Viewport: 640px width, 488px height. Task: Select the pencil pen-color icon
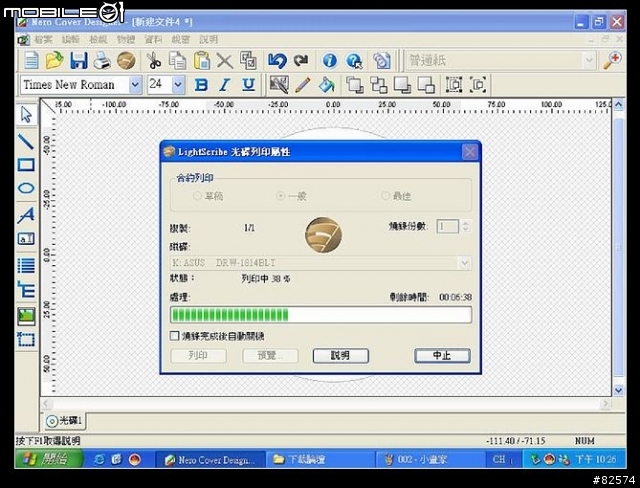coord(302,85)
